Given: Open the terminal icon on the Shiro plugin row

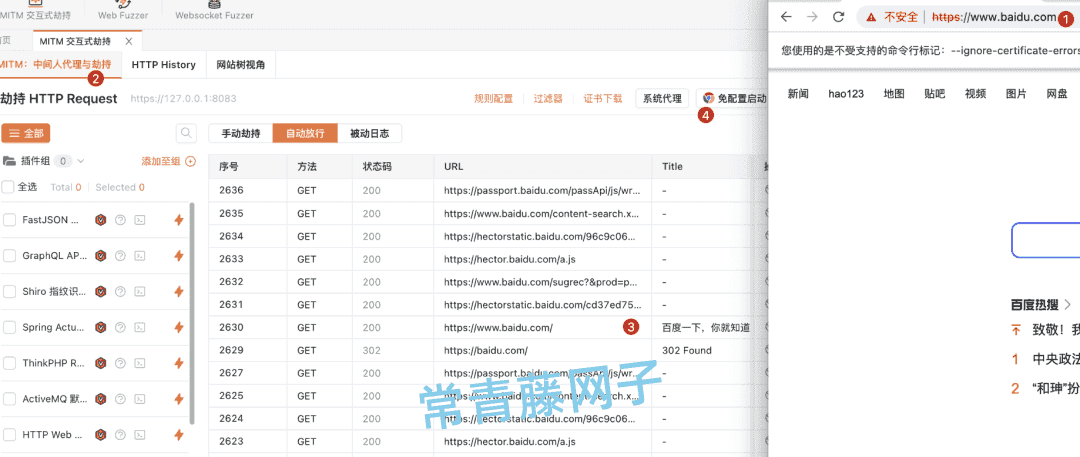Looking at the screenshot, I should [x=139, y=292].
